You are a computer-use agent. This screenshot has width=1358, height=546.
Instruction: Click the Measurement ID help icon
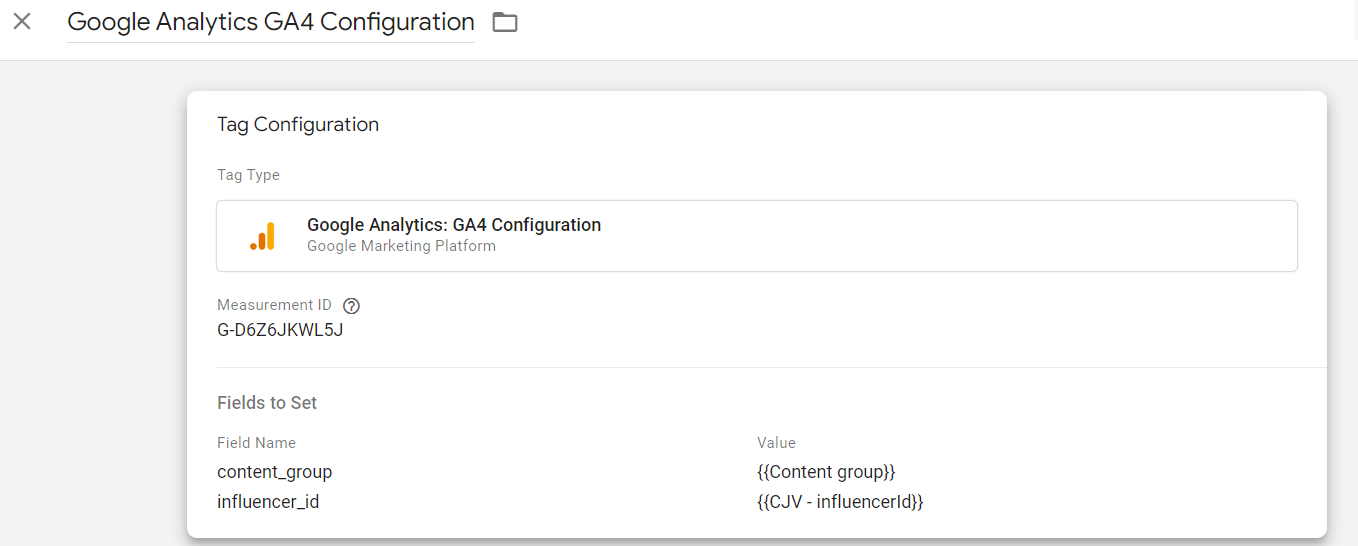coord(351,306)
